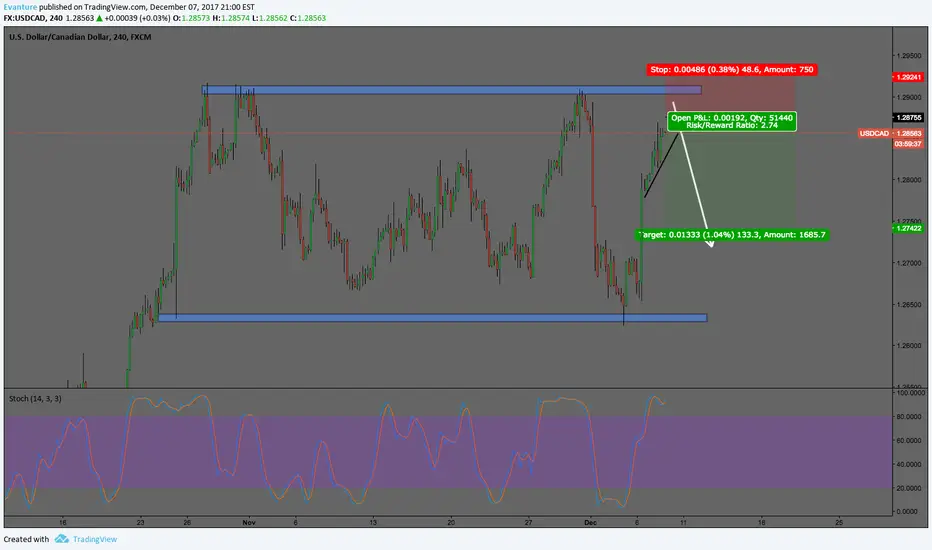
Task: Click the C:1.28563 close value in header
Action: [308, 18]
